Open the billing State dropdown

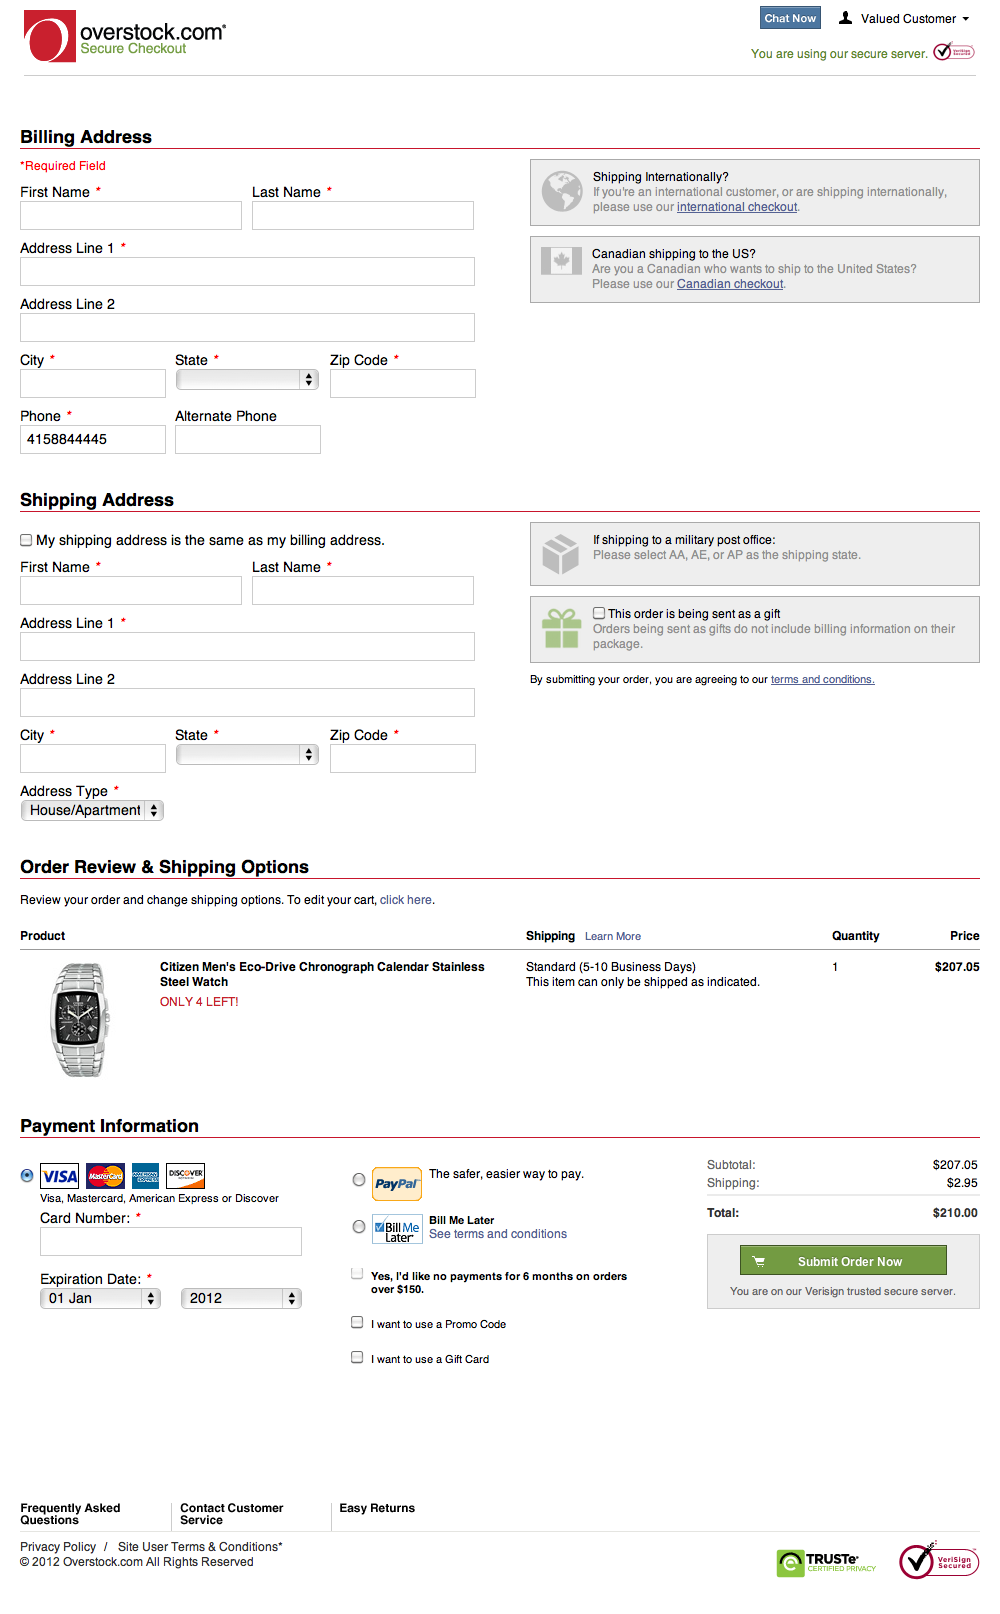pos(246,380)
